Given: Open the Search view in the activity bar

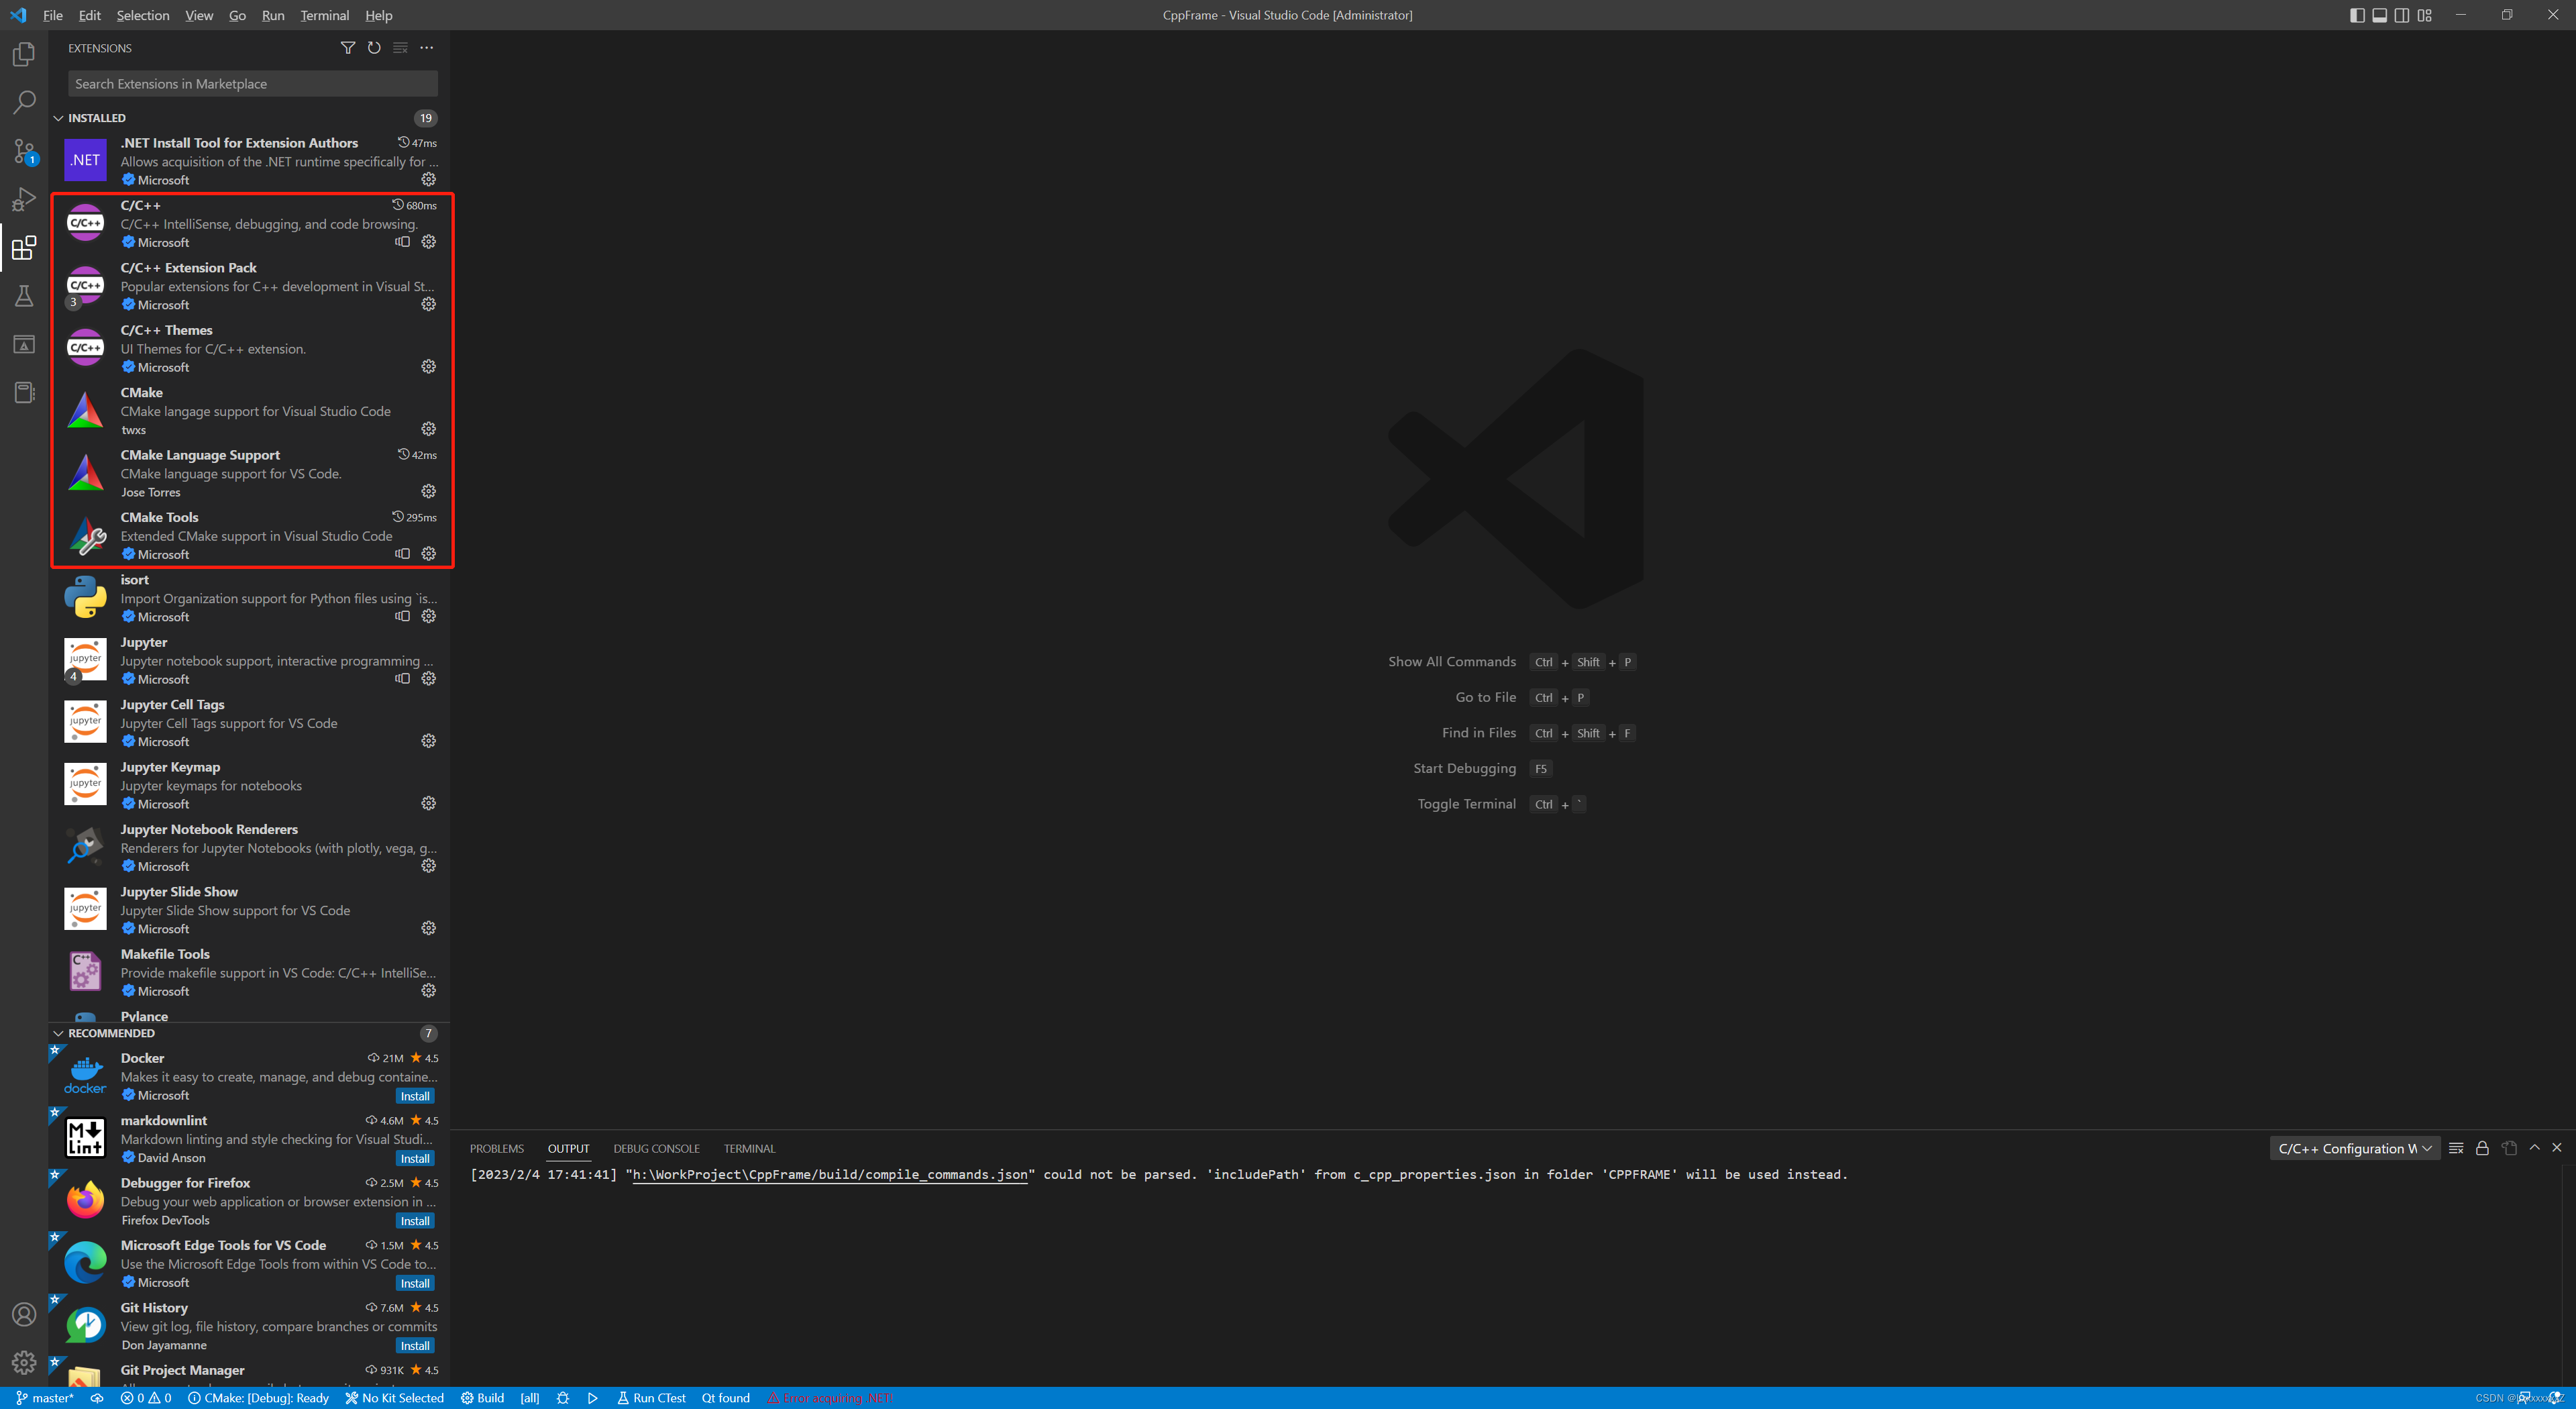Looking at the screenshot, I should (24, 102).
